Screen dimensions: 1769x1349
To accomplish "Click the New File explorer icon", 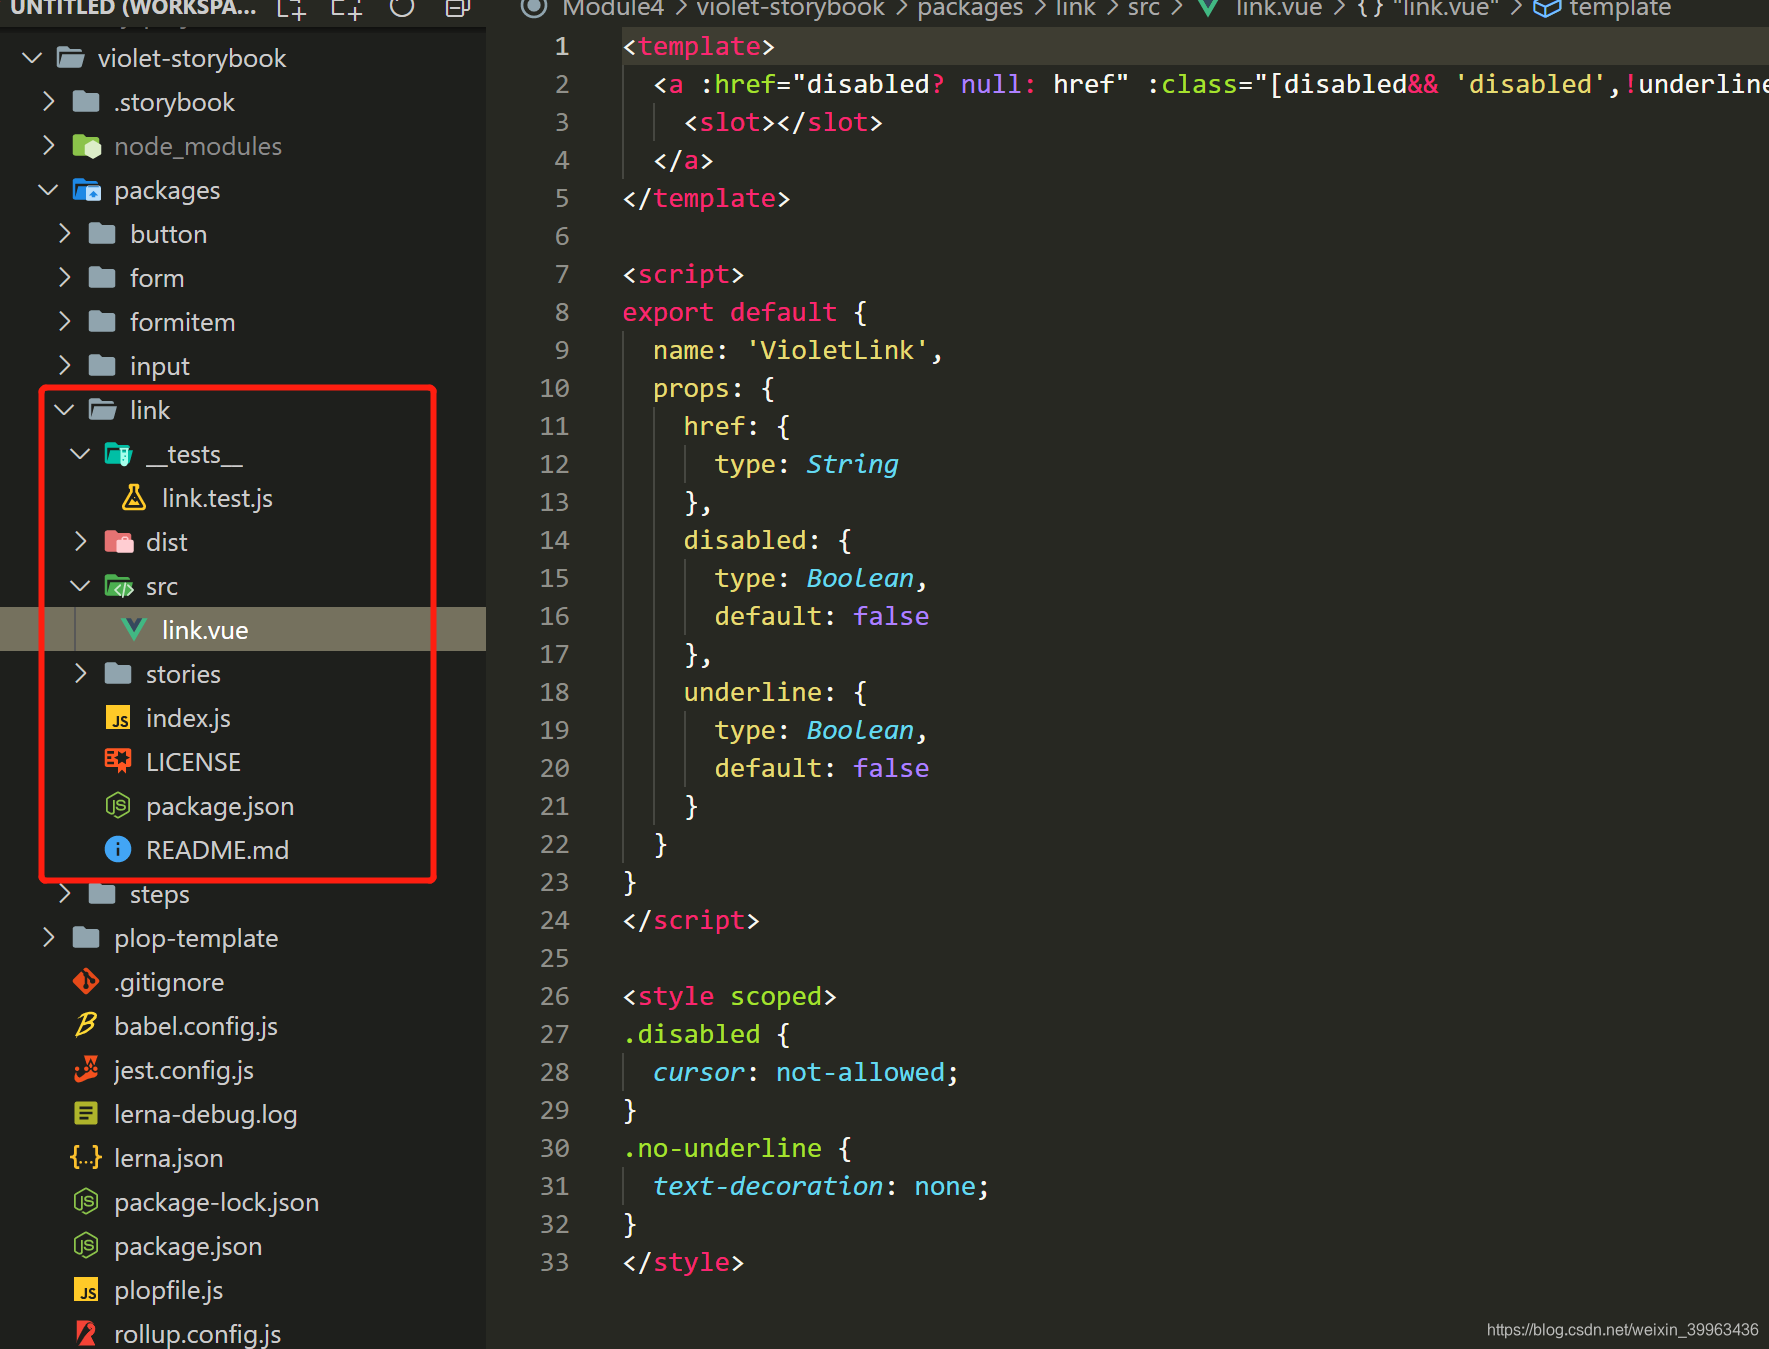I will [291, 9].
